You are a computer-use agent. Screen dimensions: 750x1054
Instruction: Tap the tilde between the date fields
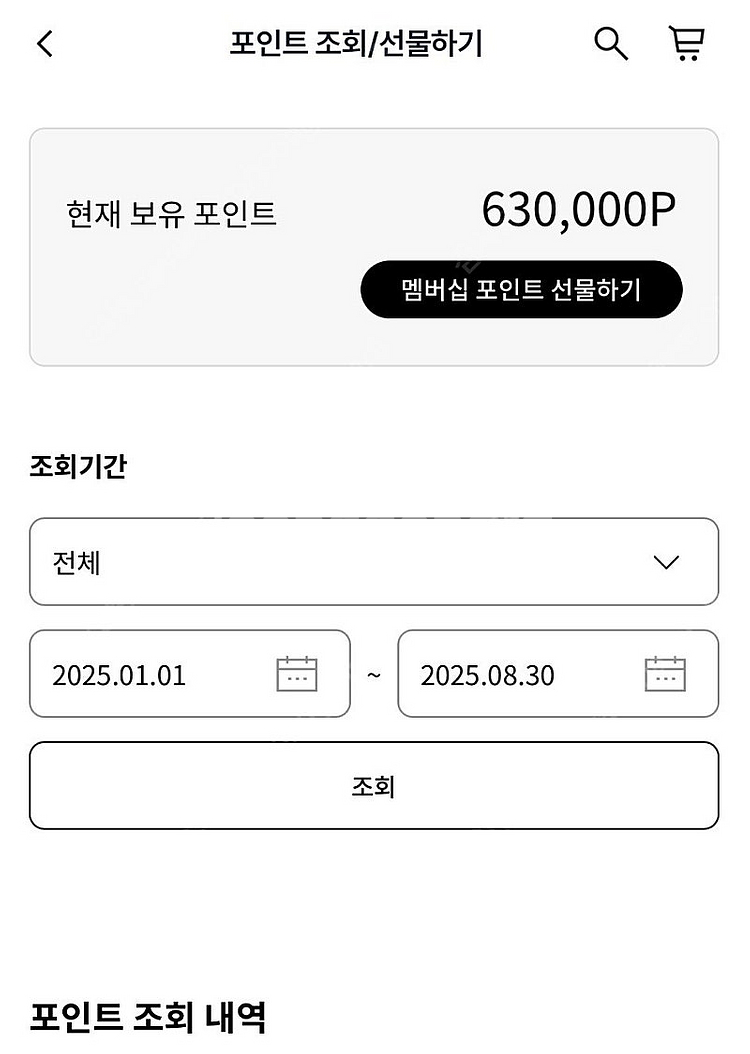pos(374,675)
